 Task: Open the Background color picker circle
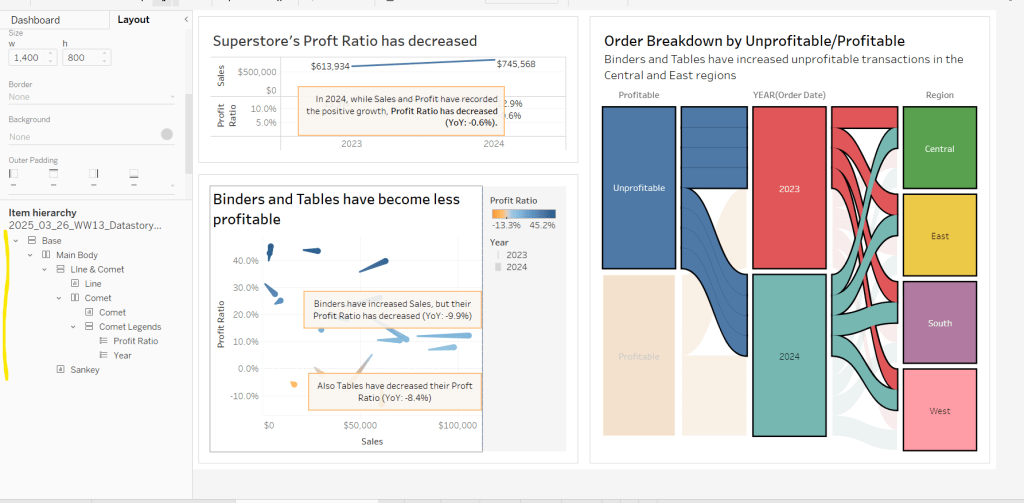(167, 134)
